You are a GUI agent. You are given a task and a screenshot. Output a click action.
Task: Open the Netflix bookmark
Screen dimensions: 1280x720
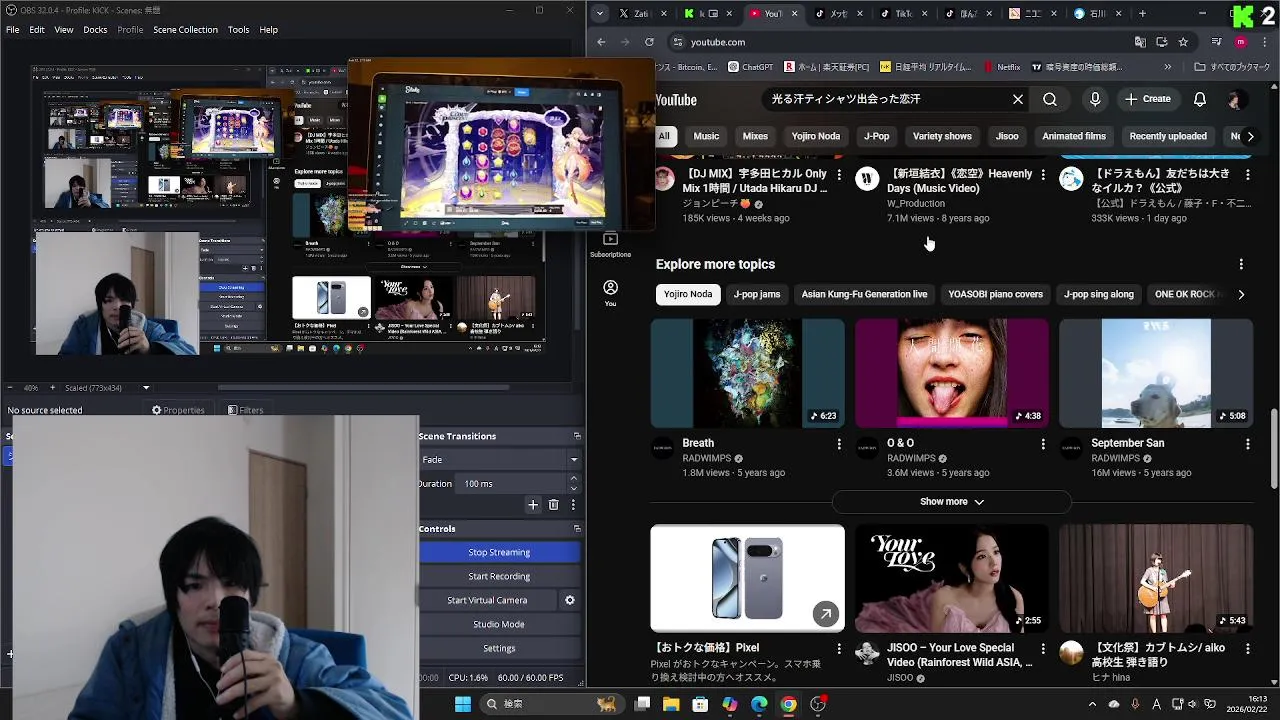tap(1002, 67)
